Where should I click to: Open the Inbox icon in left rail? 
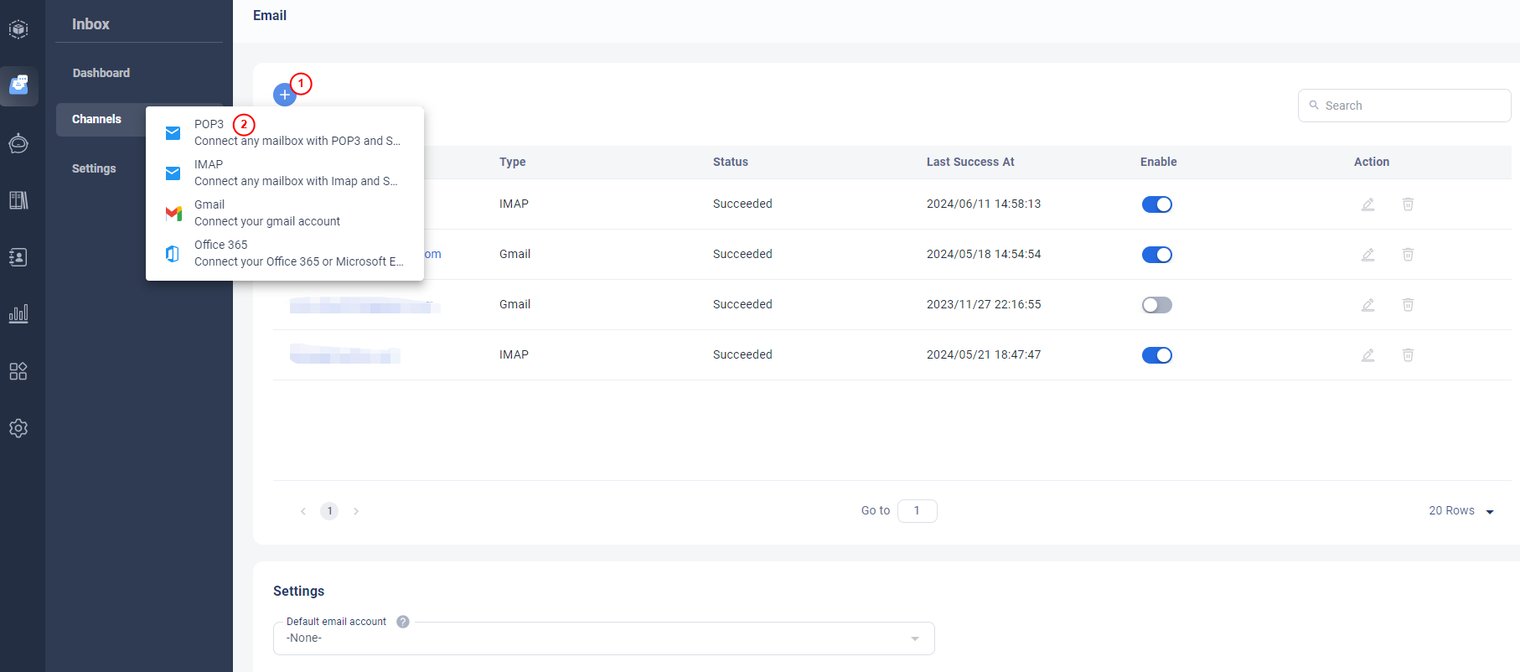coord(19,86)
